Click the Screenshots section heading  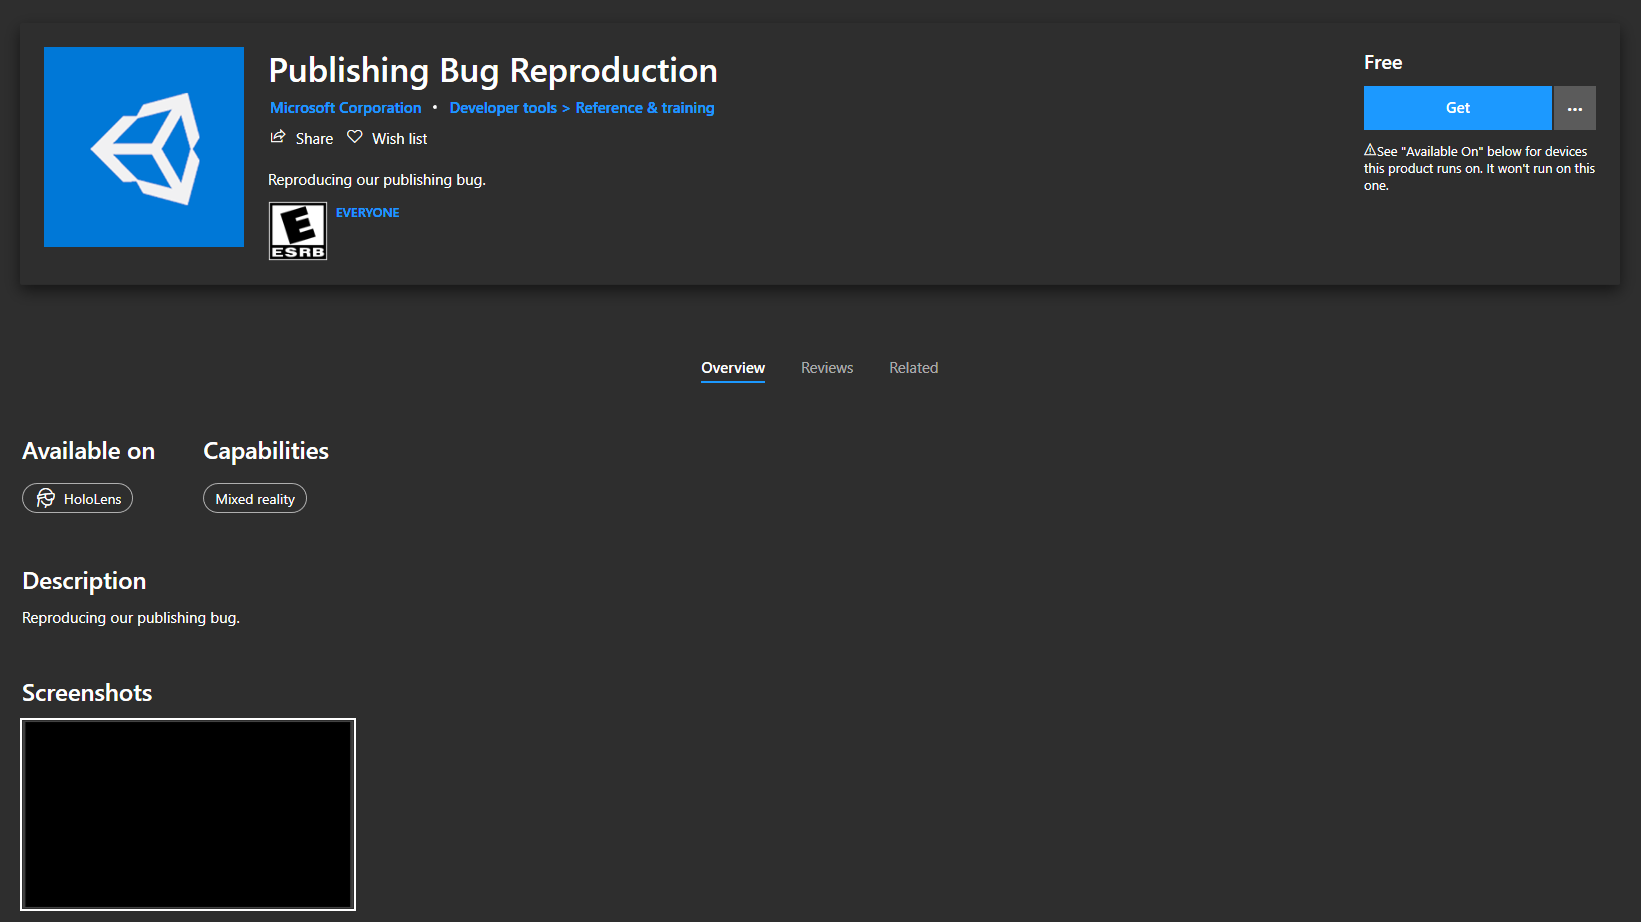[x=87, y=693]
